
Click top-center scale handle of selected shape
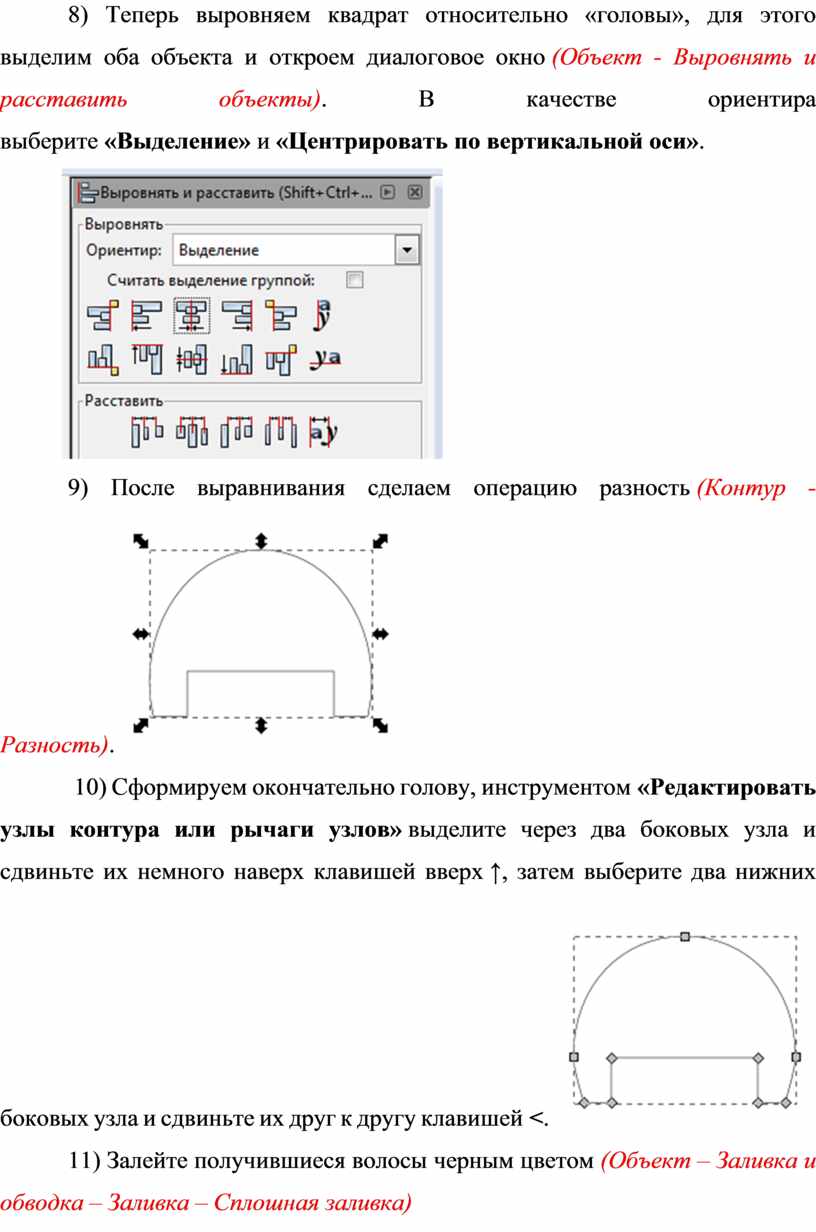pos(261,540)
